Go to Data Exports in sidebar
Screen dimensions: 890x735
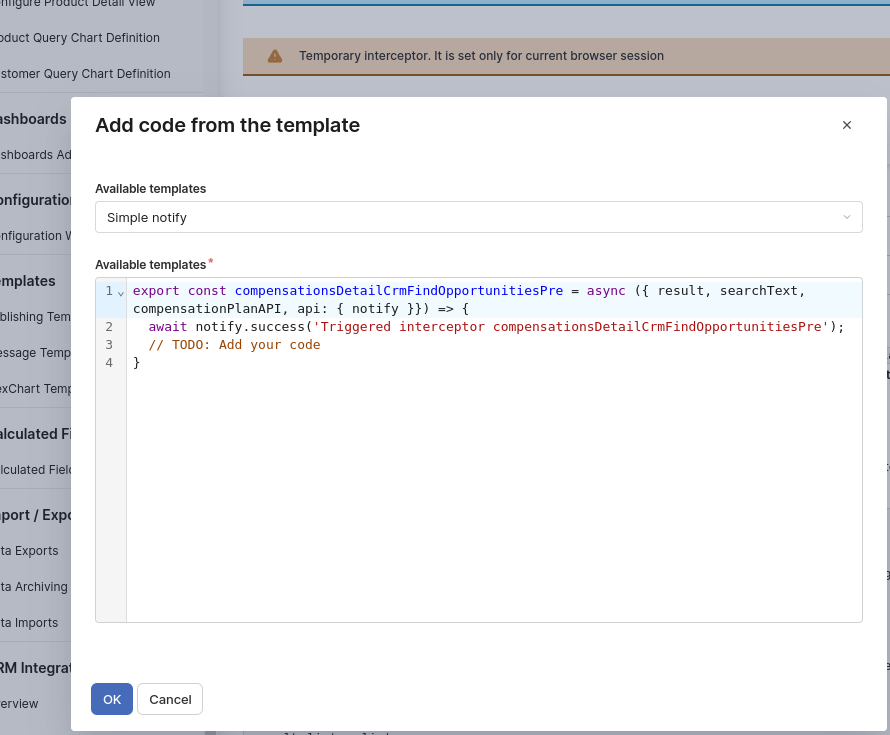point(30,551)
